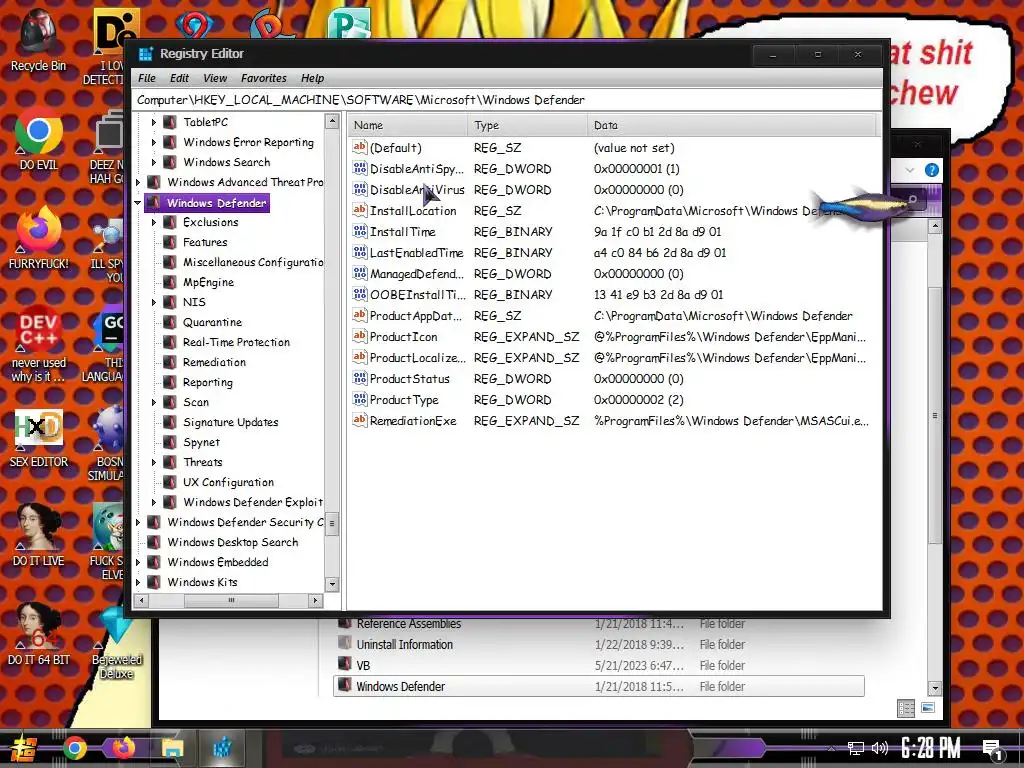
Task: Select the Remediation key
Action: [x=214, y=362]
